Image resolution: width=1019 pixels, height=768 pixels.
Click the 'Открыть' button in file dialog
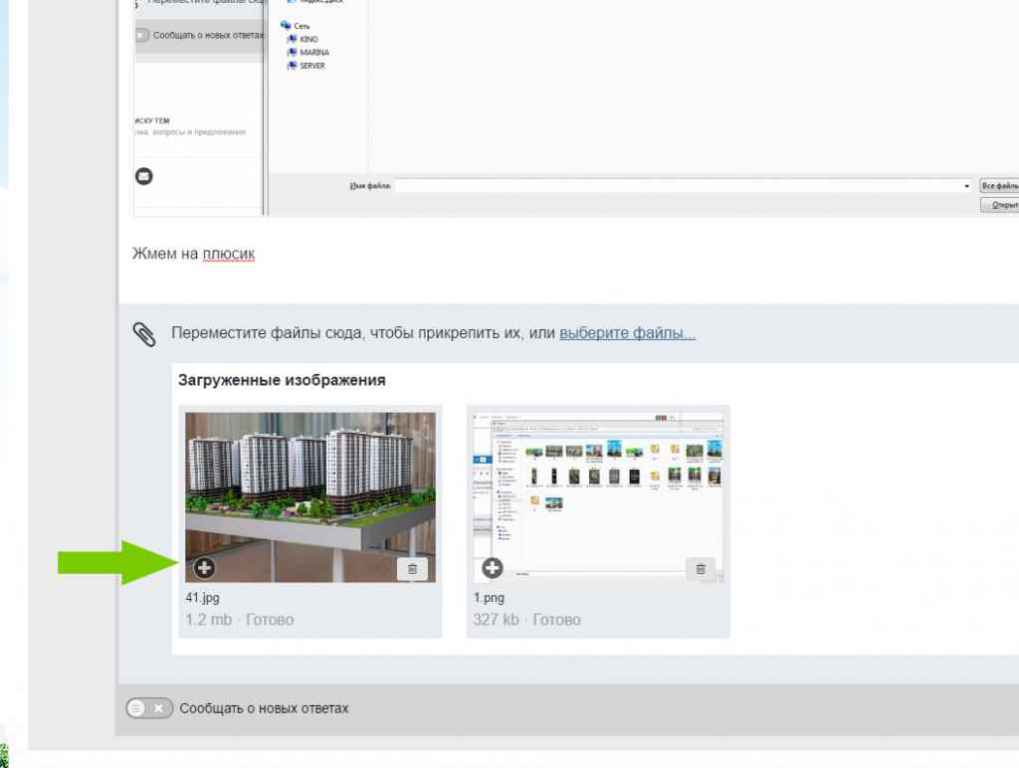[1000, 205]
